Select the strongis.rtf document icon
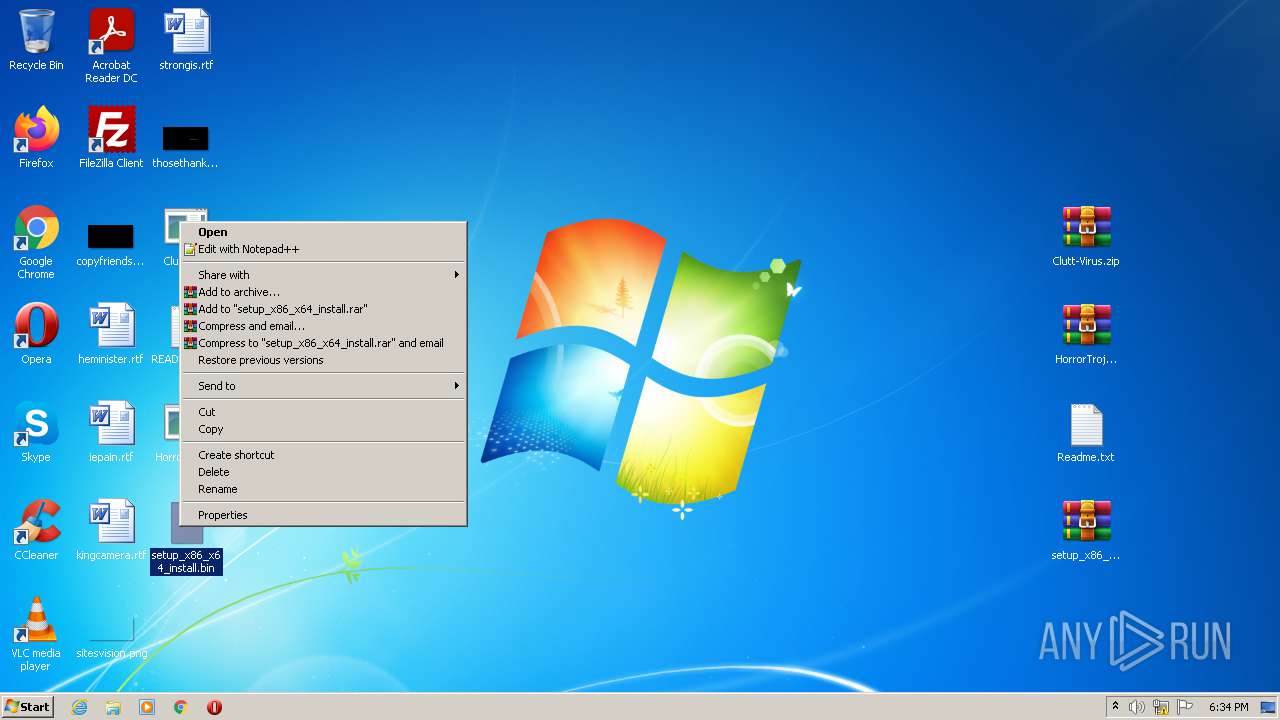This screenshot has width=1280, height=720. 186,40
